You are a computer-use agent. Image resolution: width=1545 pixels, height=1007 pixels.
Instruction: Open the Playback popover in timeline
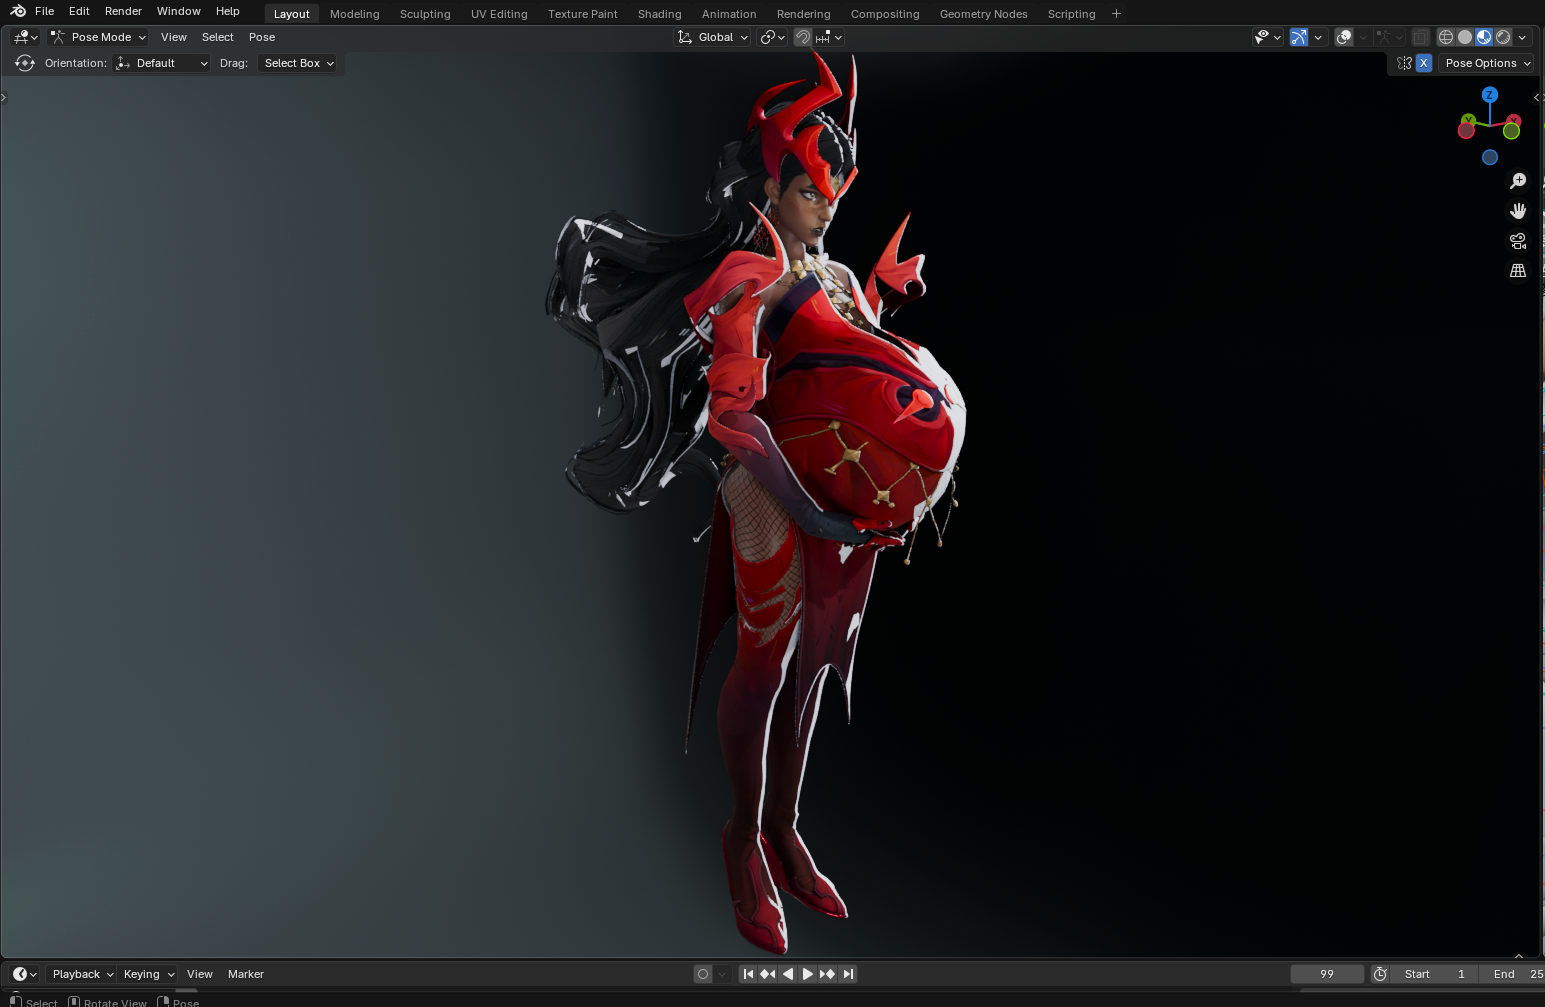click(x=82, y=974)
